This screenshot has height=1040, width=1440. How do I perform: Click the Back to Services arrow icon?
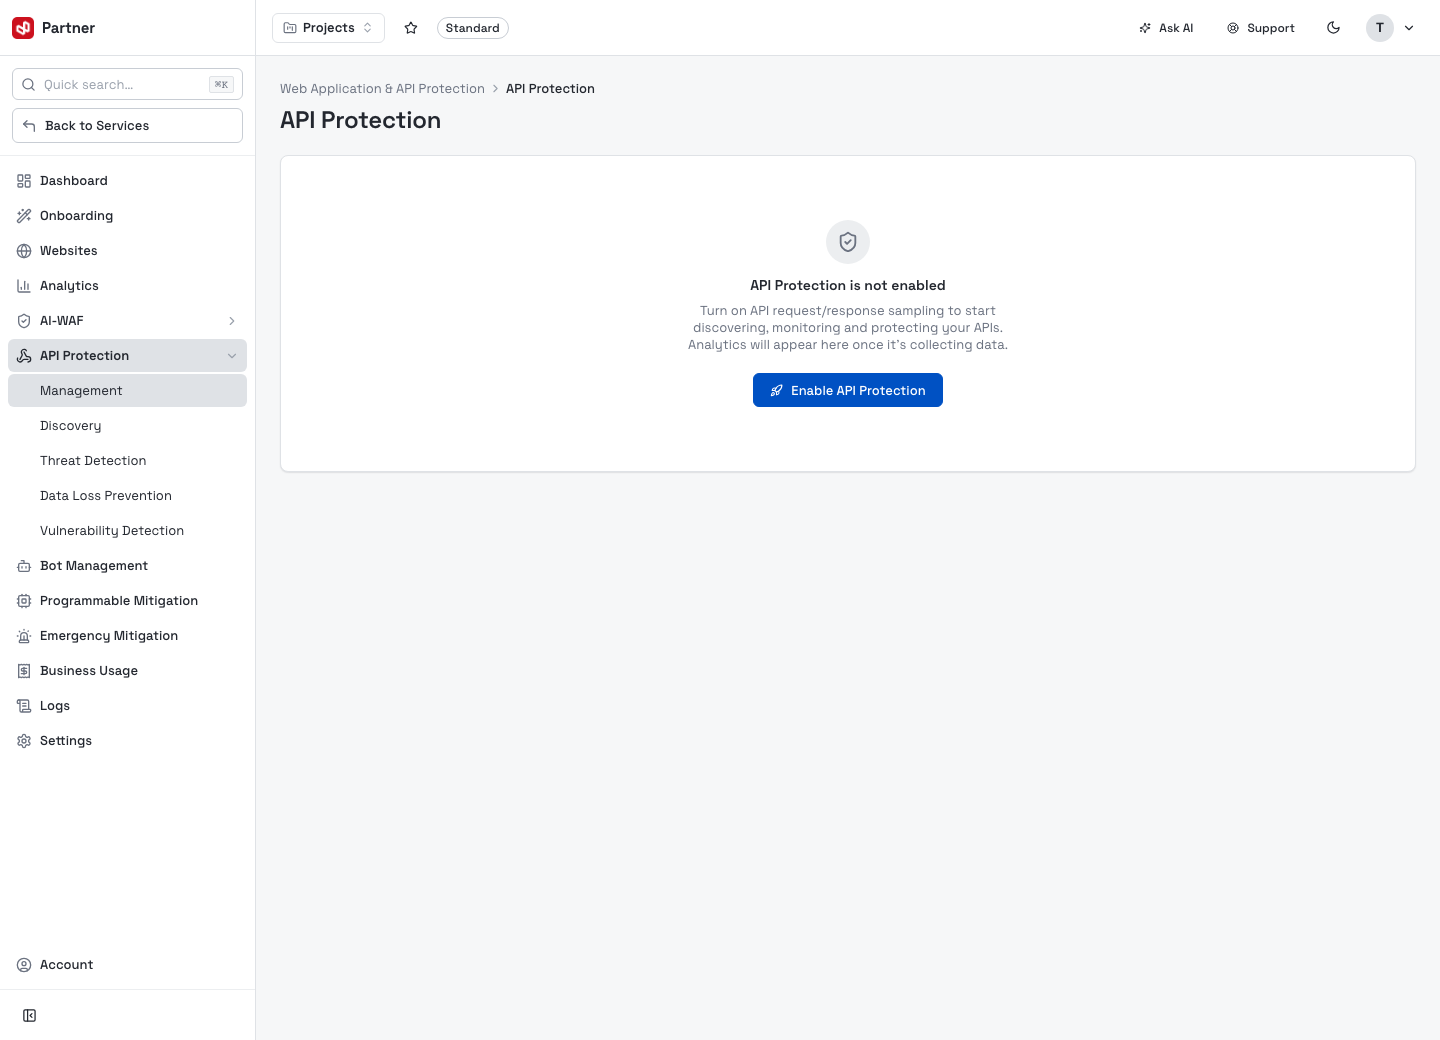point(29,126)
